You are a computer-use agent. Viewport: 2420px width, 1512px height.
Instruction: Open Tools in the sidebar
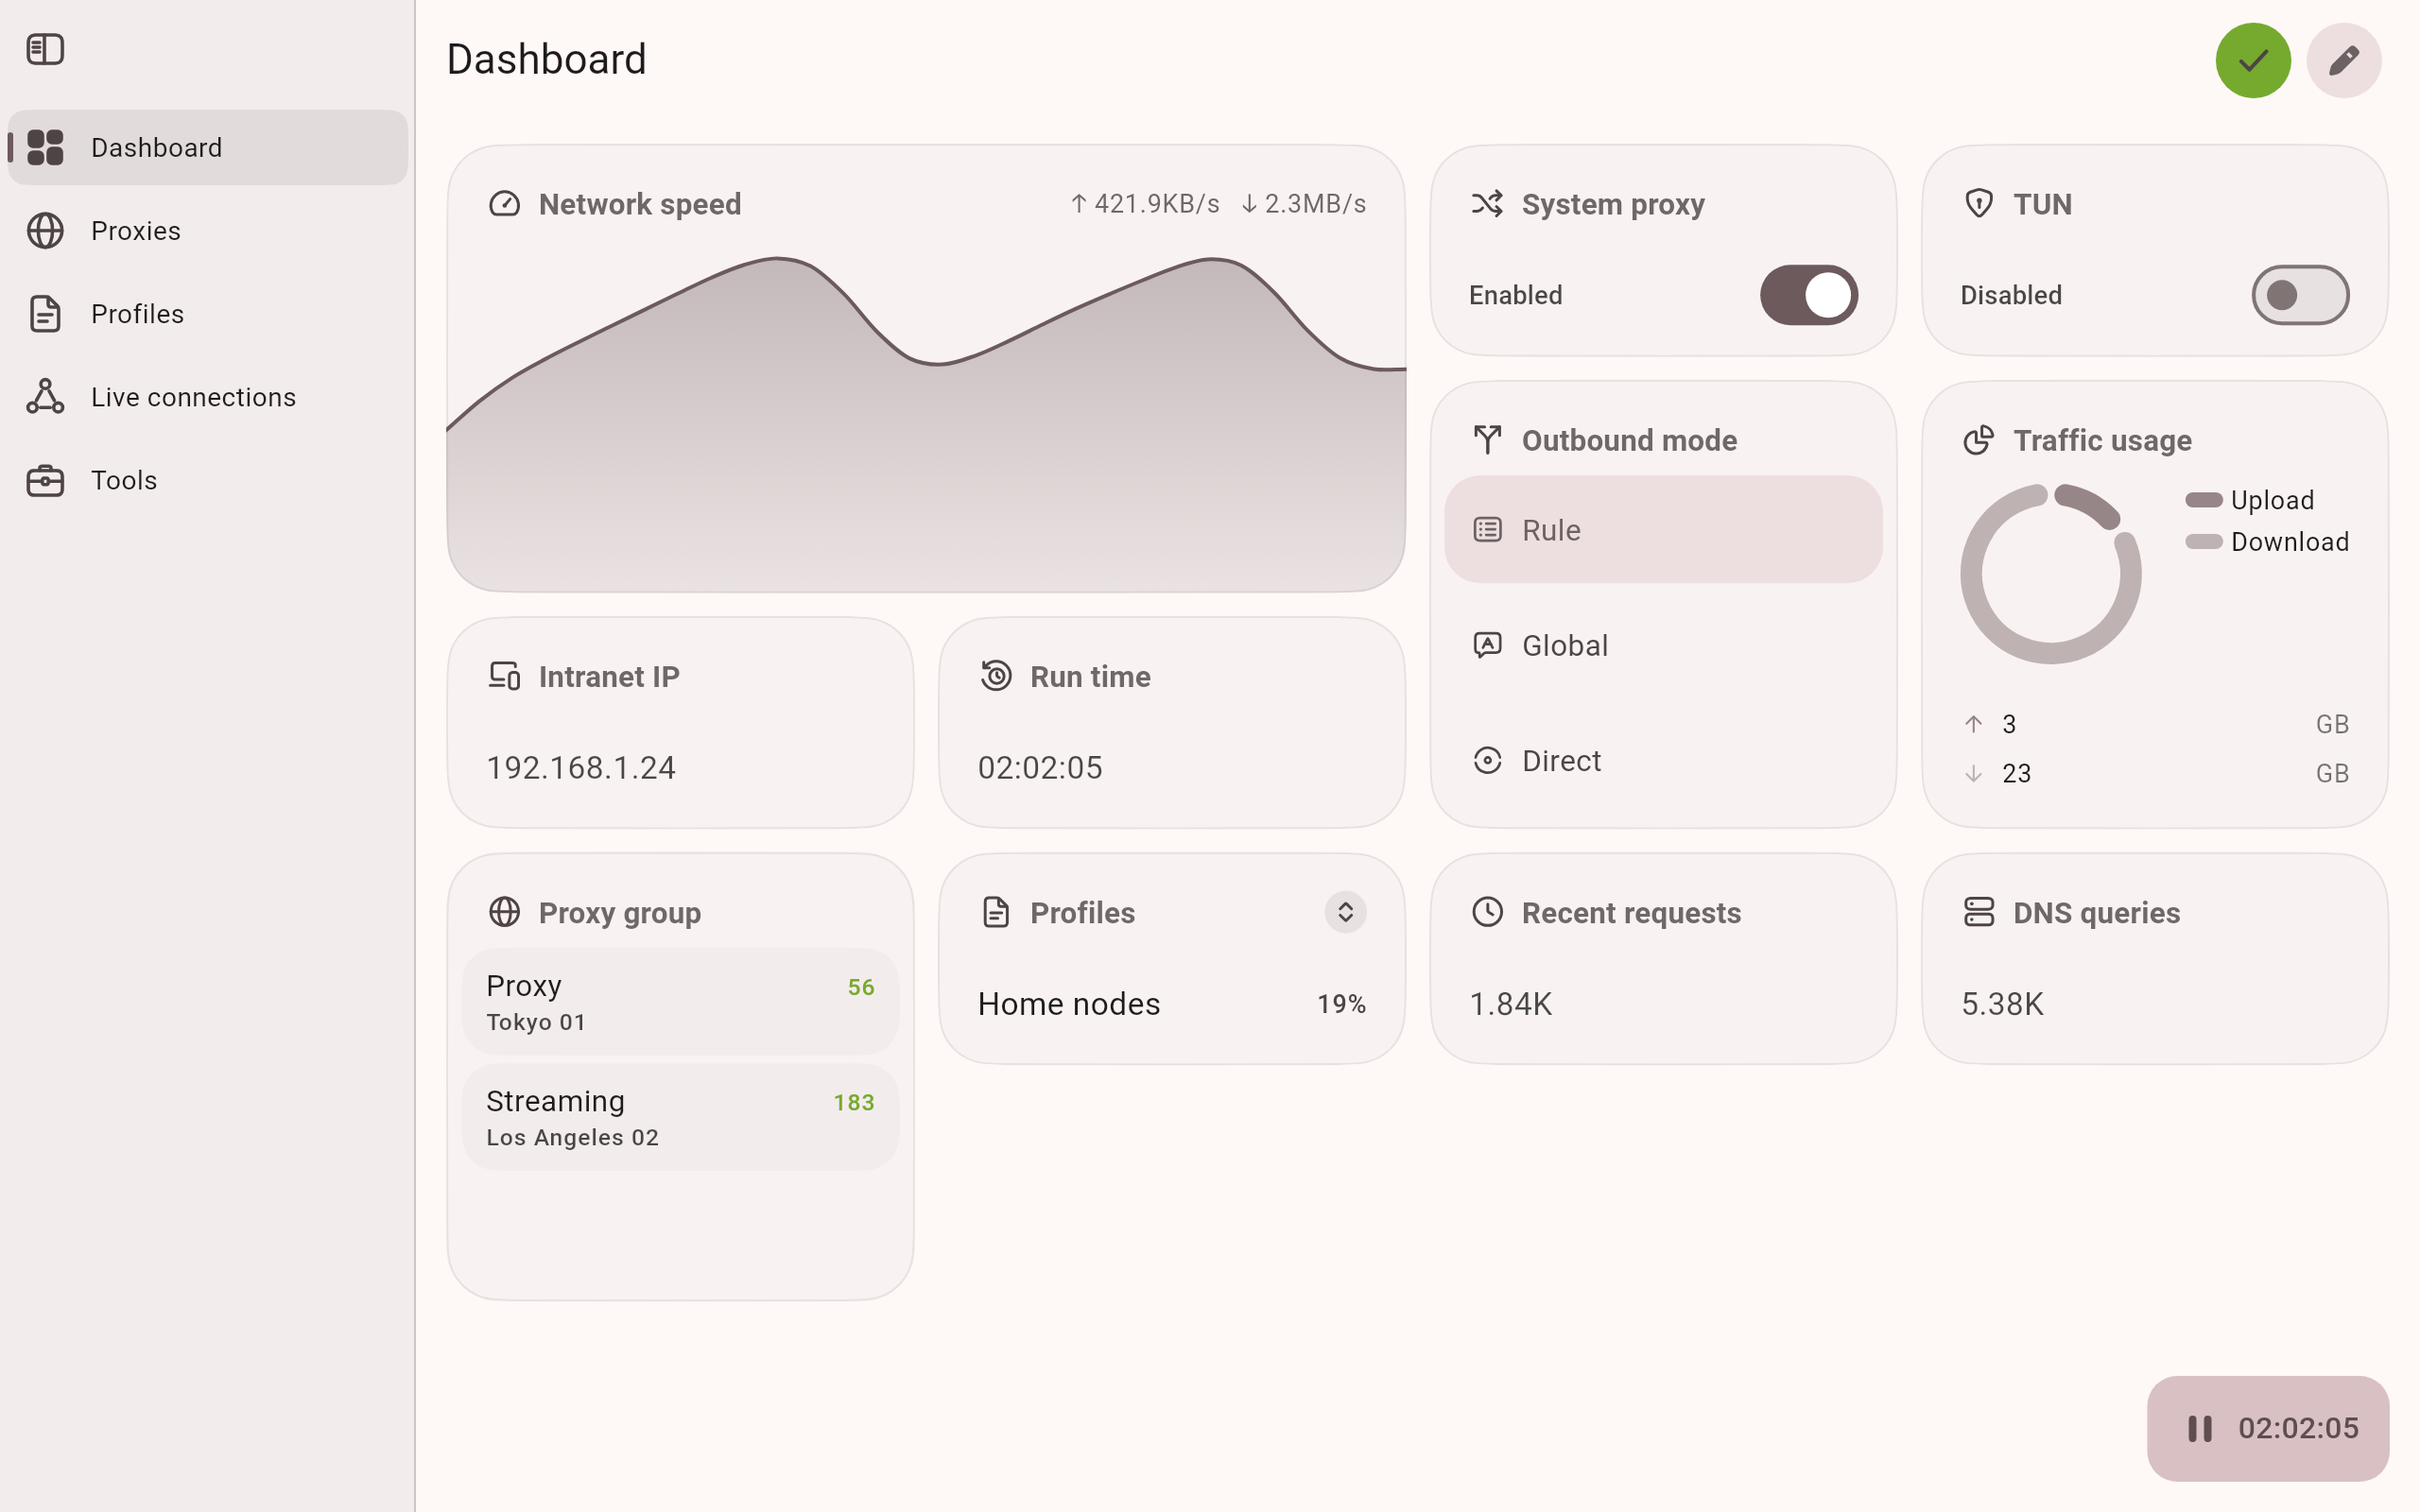point(208,480)
